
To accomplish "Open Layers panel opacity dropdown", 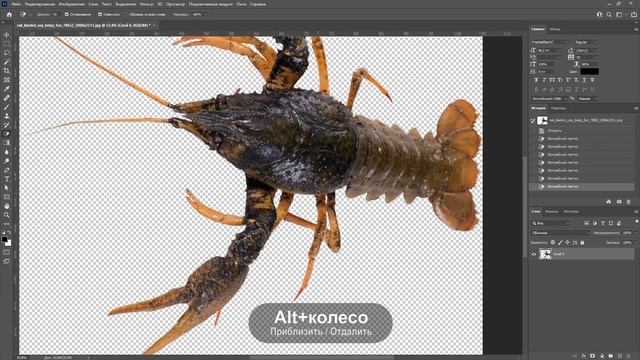I will pos(635,233).
